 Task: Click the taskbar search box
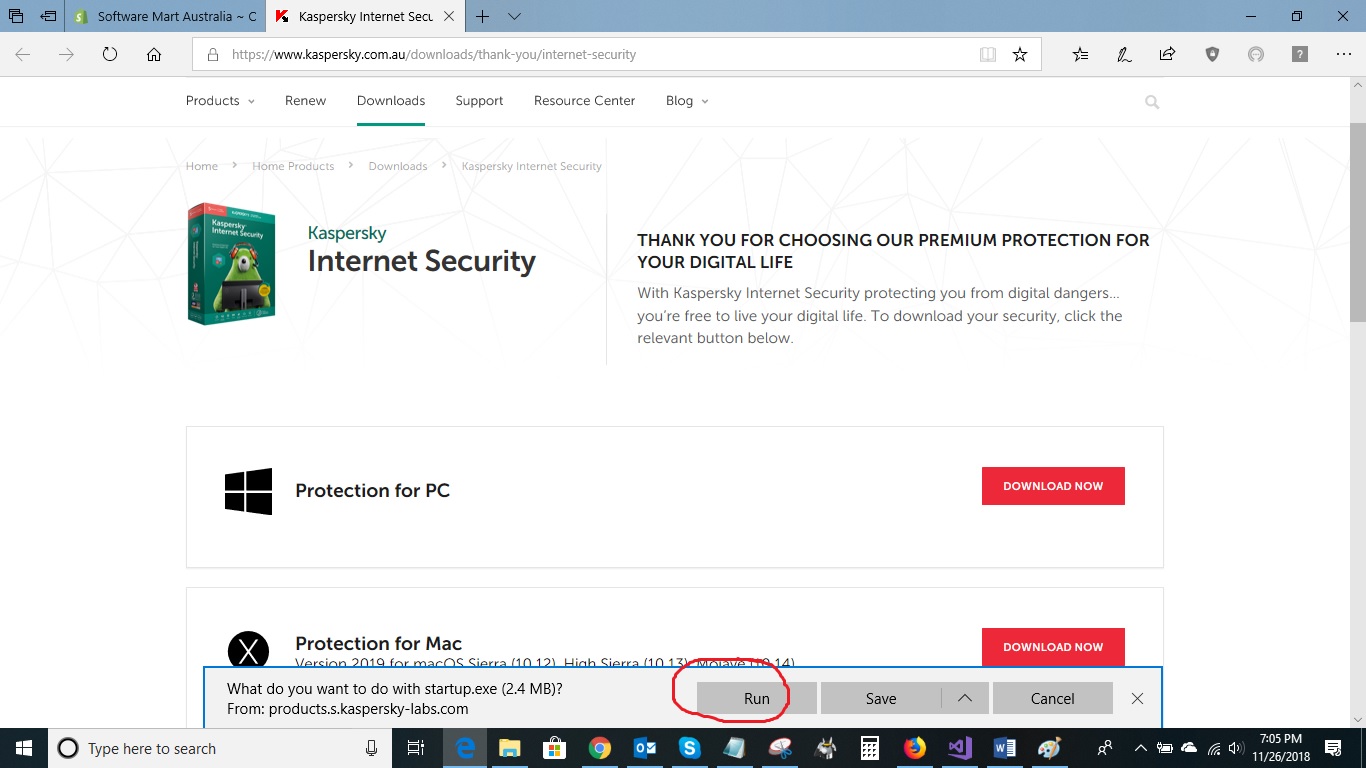pyautogui.click(x=222, y=748)
